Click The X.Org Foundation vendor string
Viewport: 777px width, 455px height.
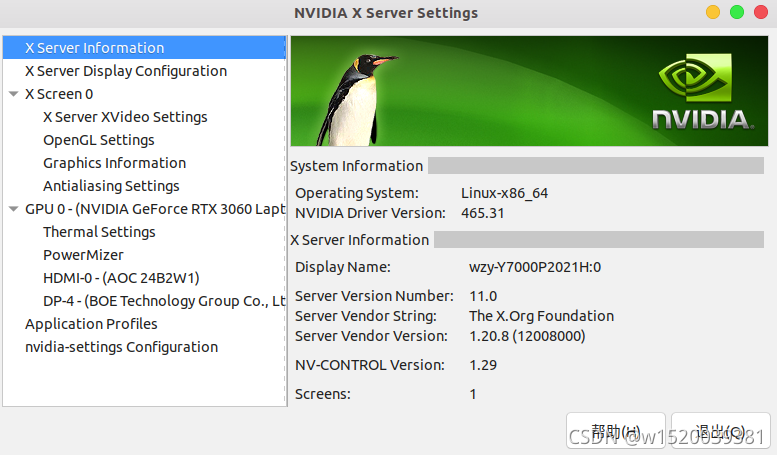[x=541, y=316]
